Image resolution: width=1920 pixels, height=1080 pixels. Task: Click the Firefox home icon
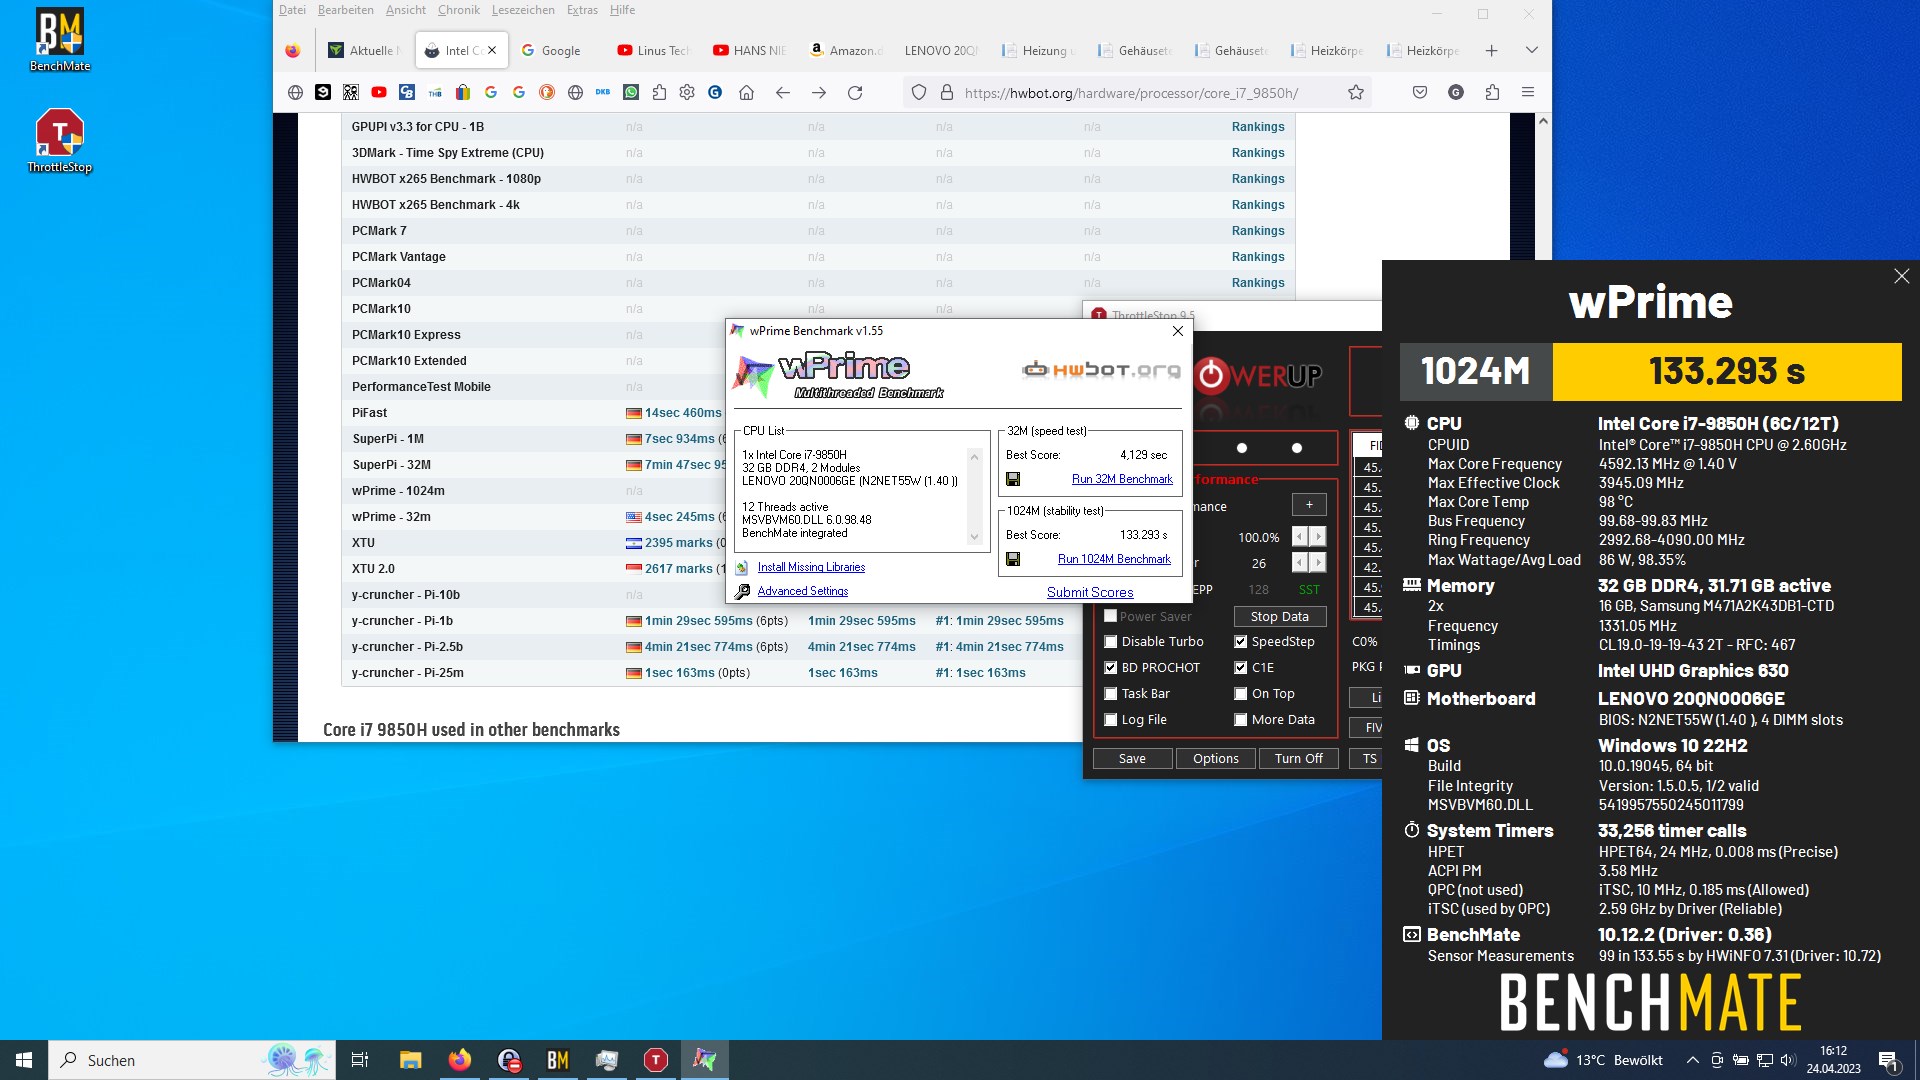click(x=746, y=93)
